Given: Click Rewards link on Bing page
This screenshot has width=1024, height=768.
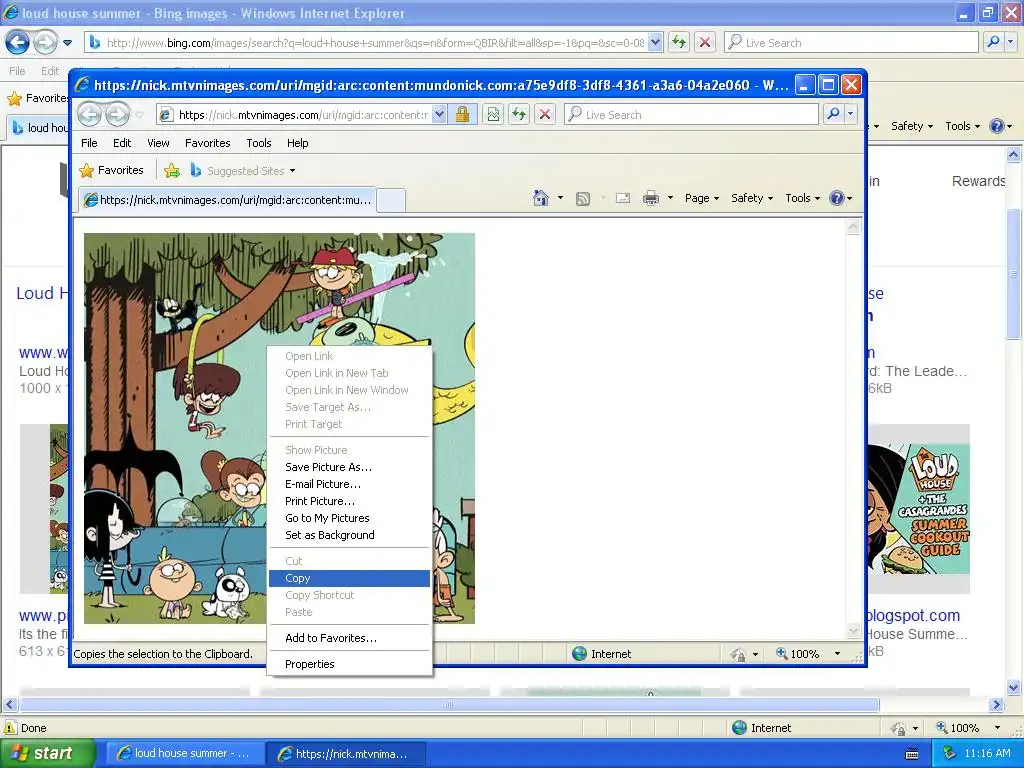Looking at the screenshot, I should [978, 181].
